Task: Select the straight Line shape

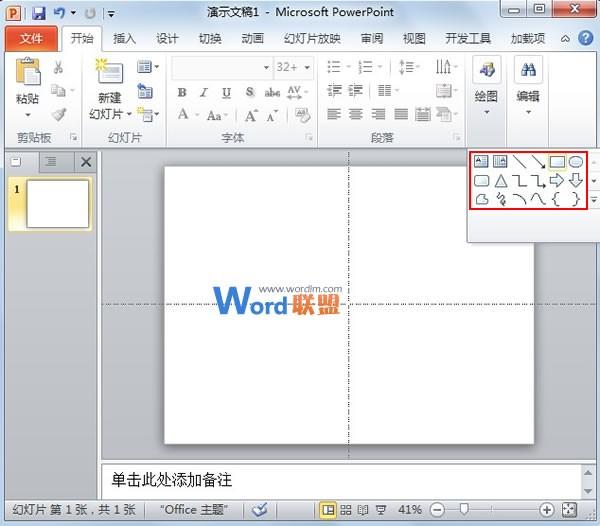Action: (519, 161)
